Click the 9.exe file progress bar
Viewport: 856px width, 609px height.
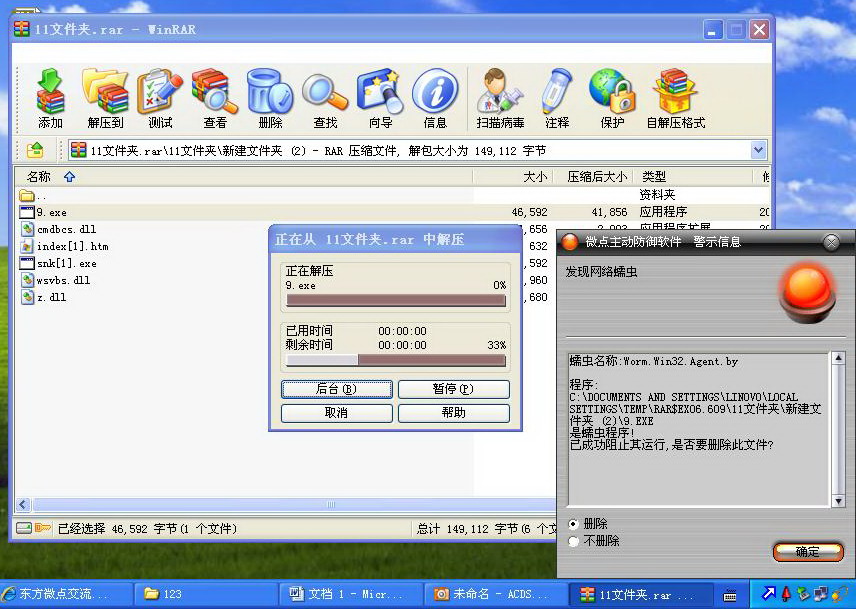coord(396,301)
